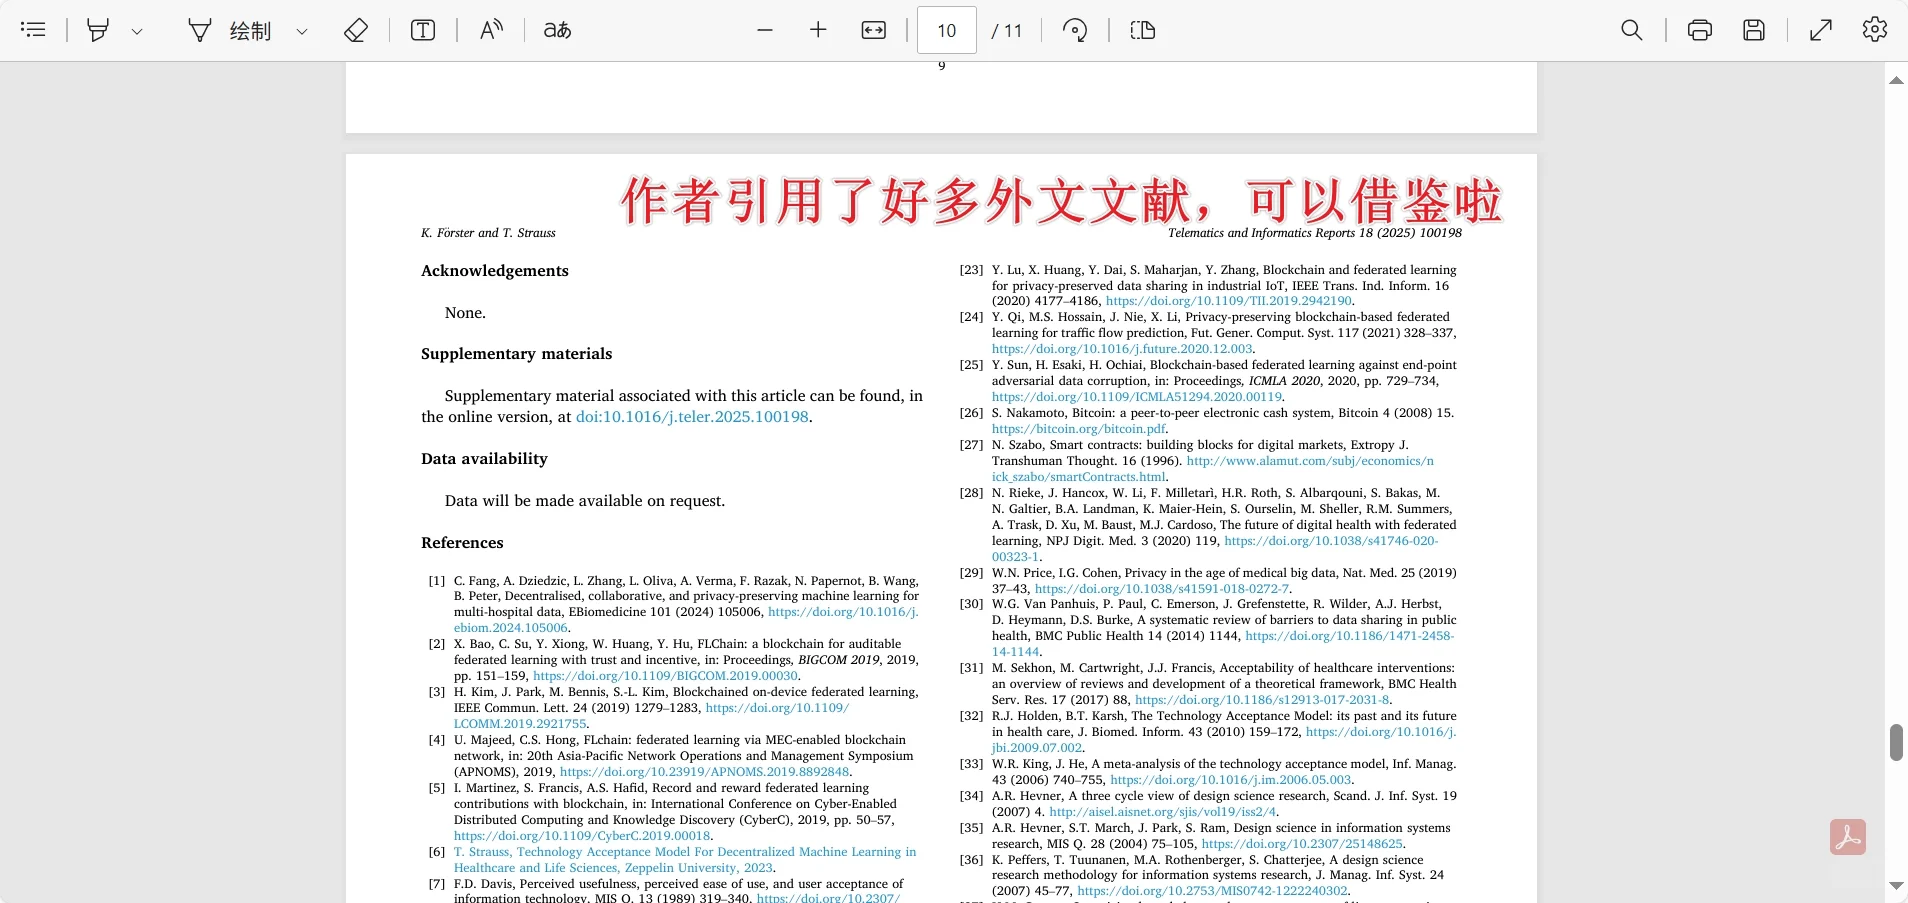Open PDF viewer settings
The image size is (1908, 903).
tap(1875, 30)
